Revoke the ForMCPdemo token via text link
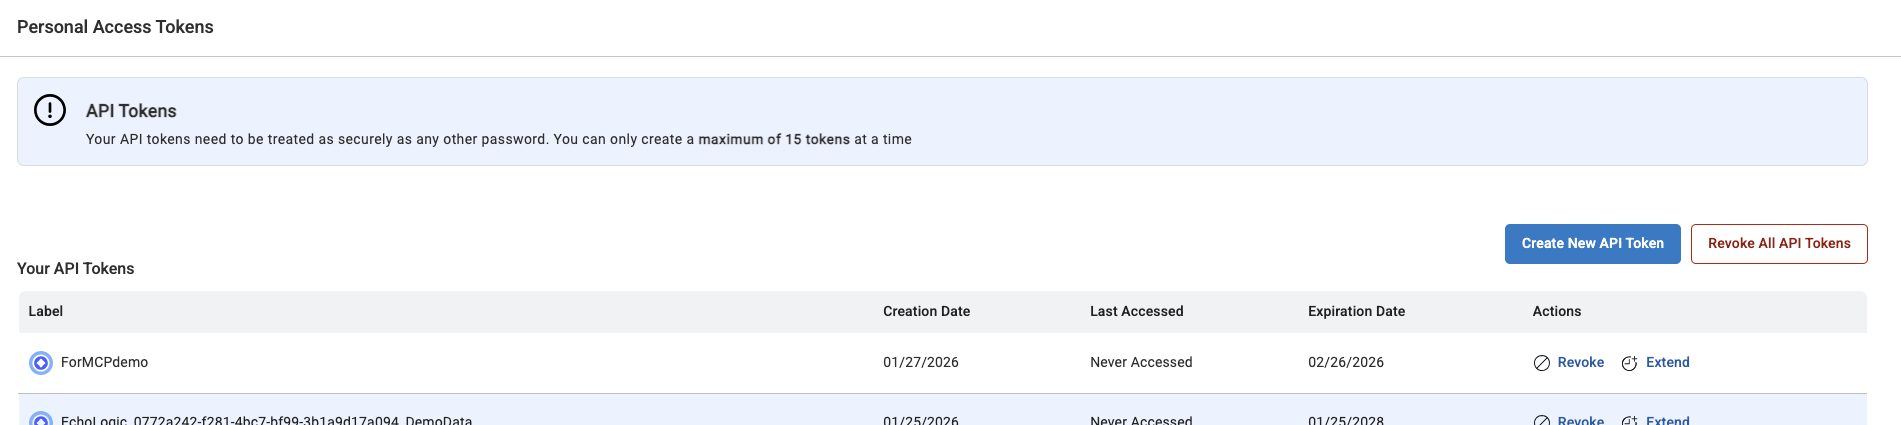This screenshot has height=425, width=1901. click(x=1580, y=363)
